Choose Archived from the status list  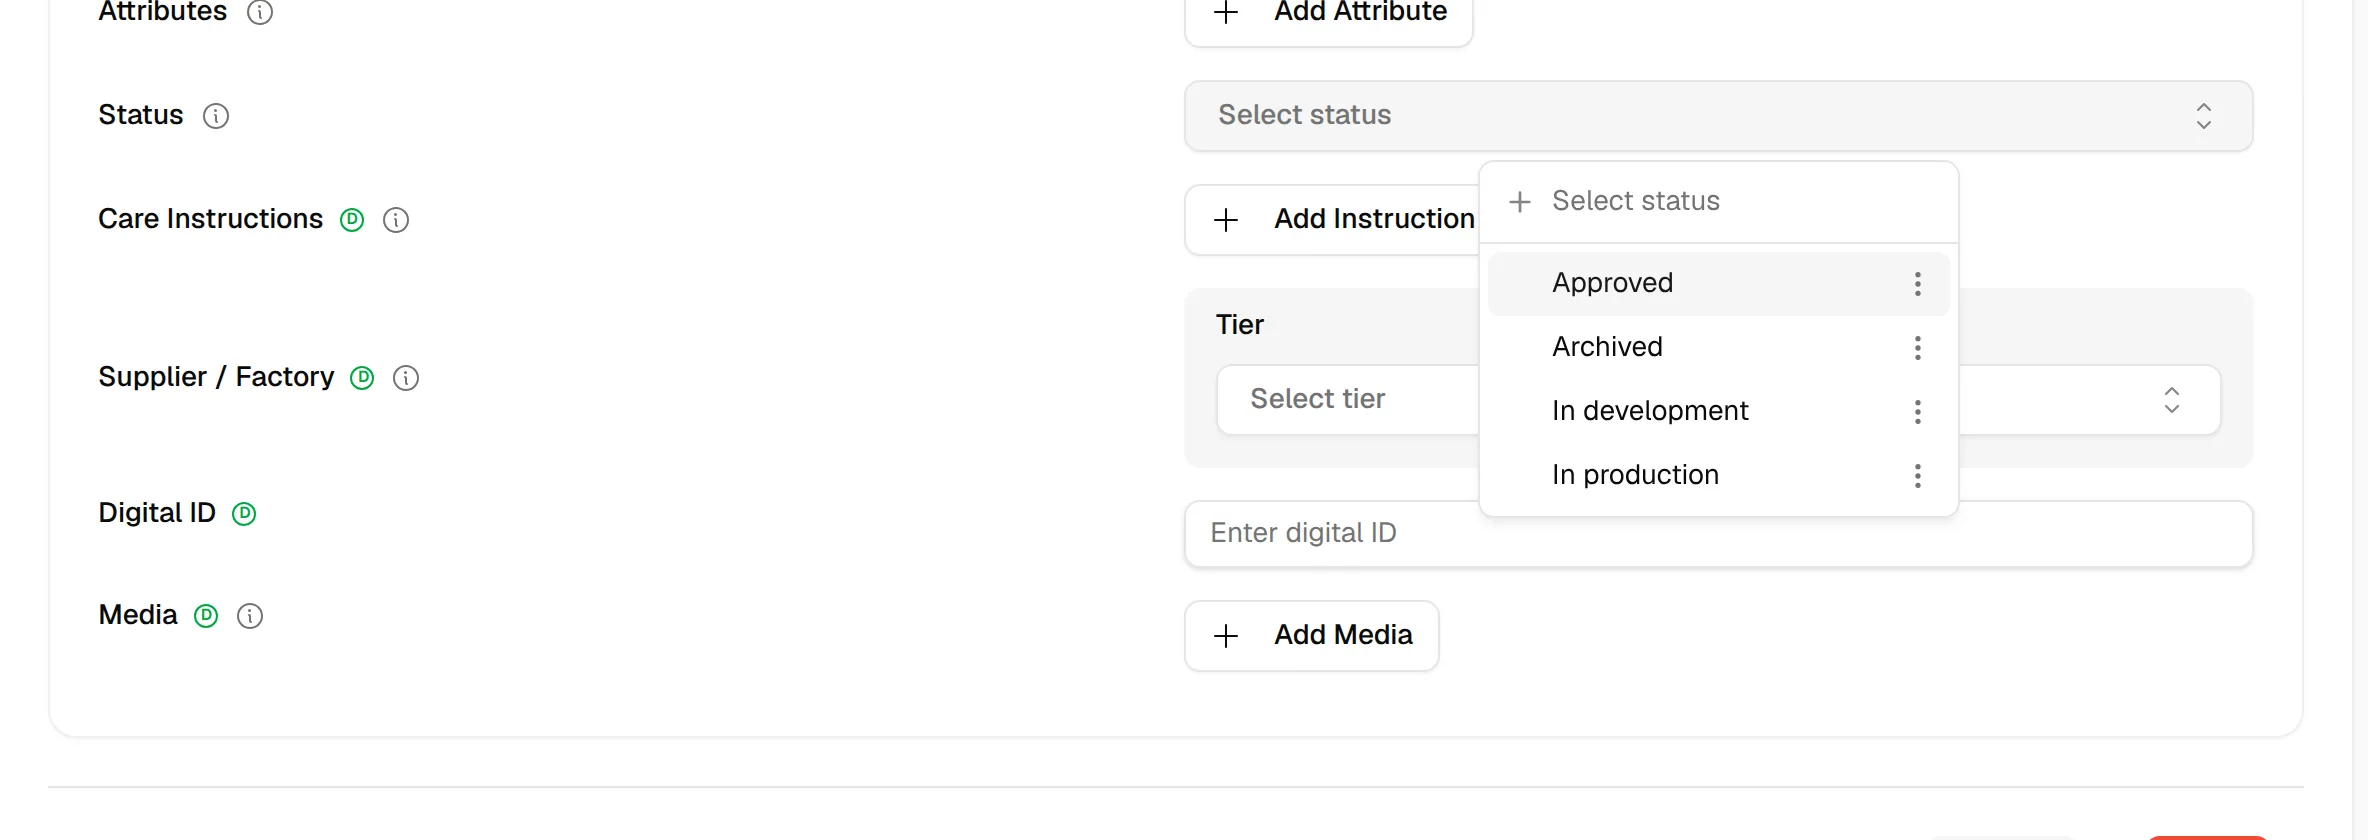coord(1718,348)
